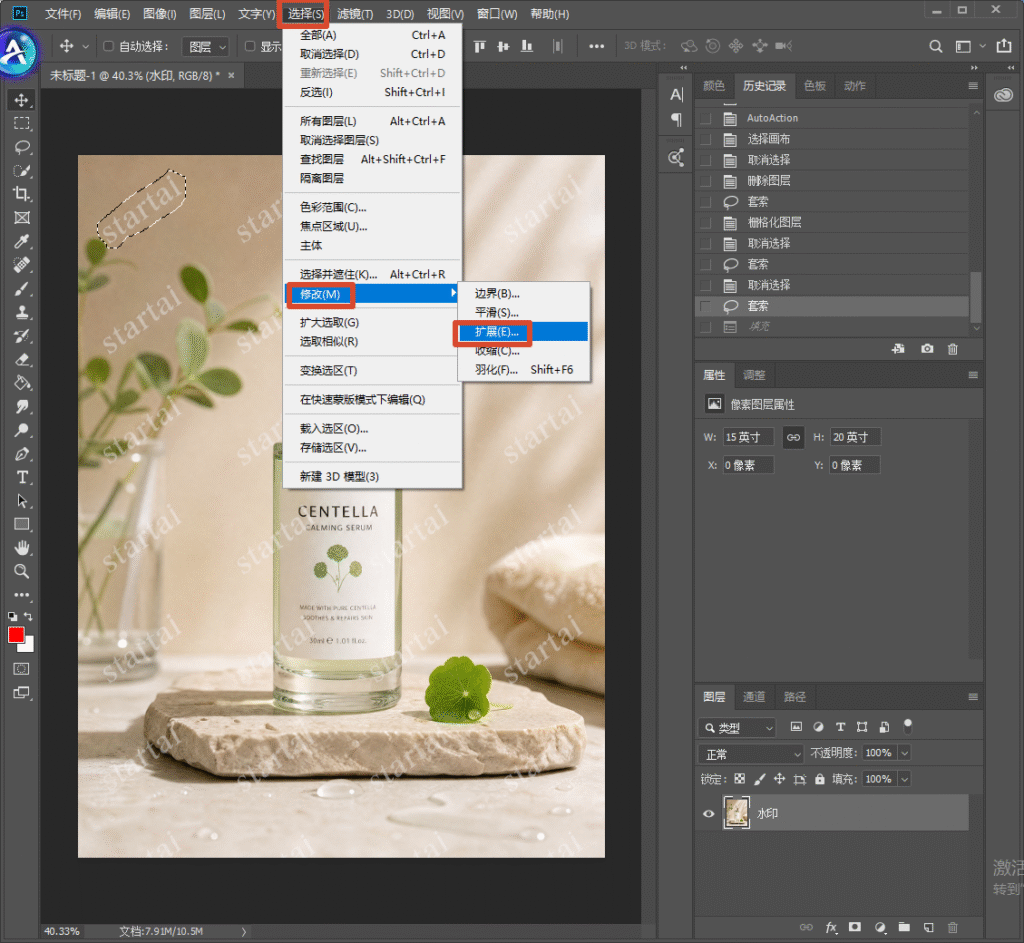Toggle Show Transform Controls checkbox
The image size is (1024, 943).
click(x=249, y=46)
